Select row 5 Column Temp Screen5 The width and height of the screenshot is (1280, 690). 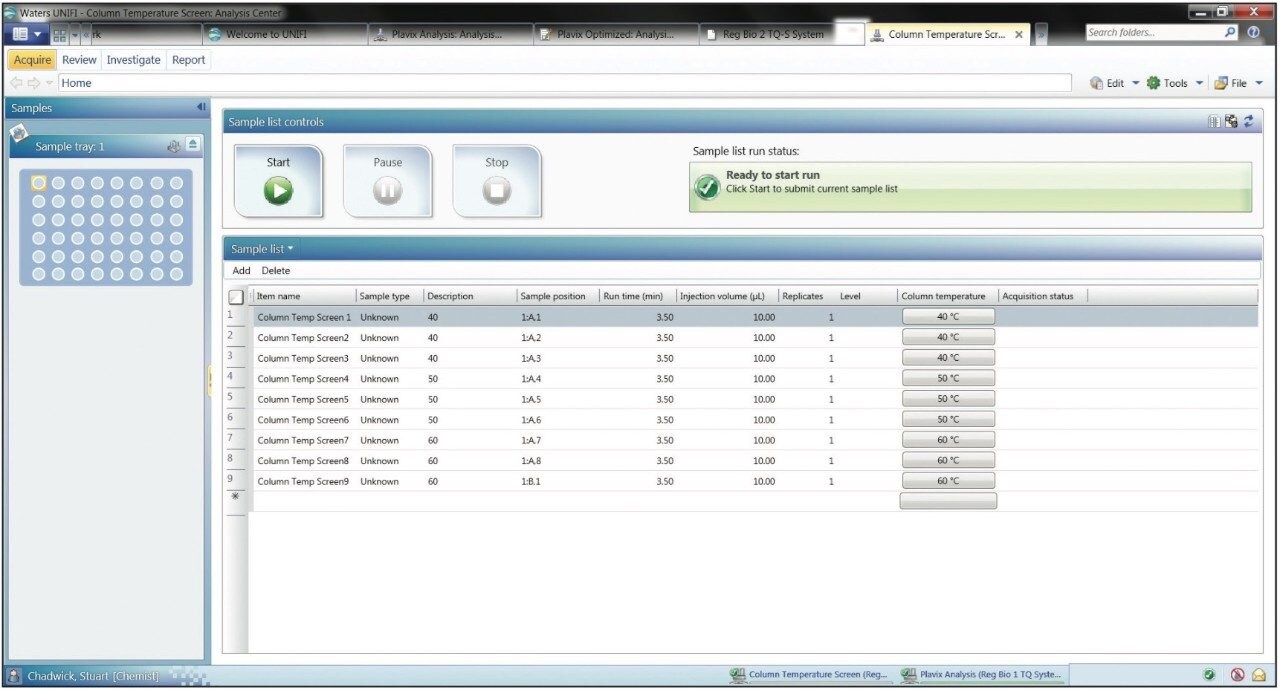coord(303,398)
